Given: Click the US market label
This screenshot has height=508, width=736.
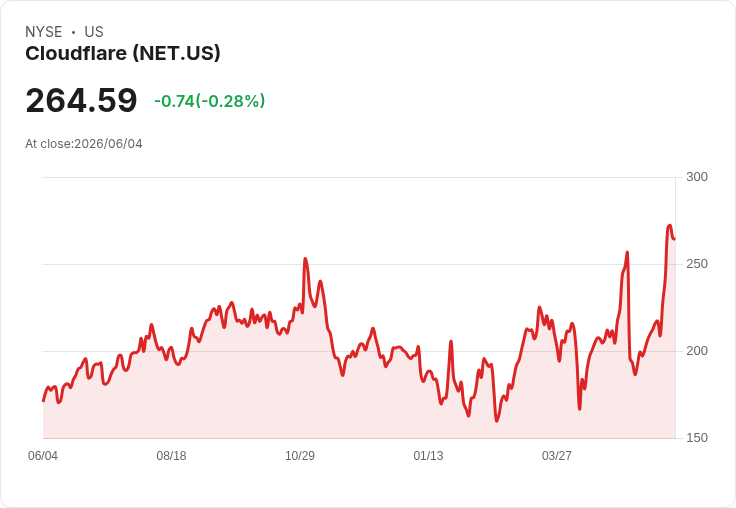Looking at the screenshot, I should coord(94,32).
